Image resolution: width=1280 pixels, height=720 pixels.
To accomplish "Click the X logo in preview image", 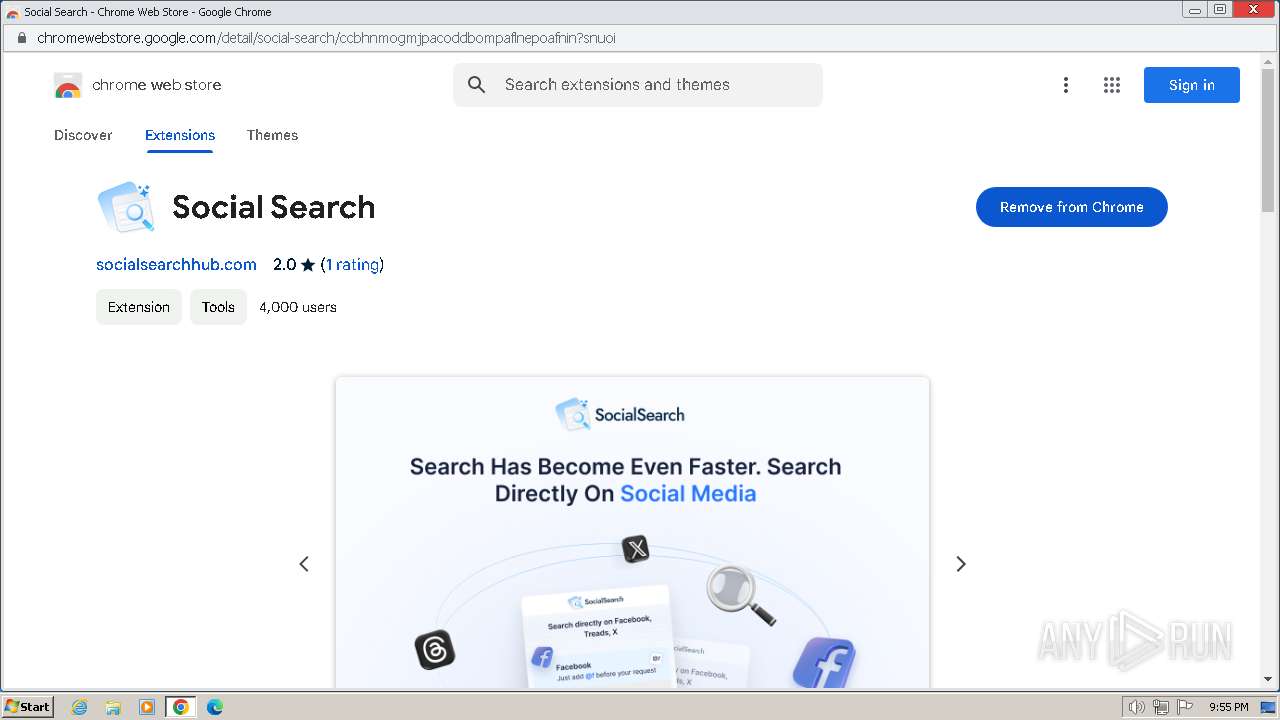I will pos(635,549).
